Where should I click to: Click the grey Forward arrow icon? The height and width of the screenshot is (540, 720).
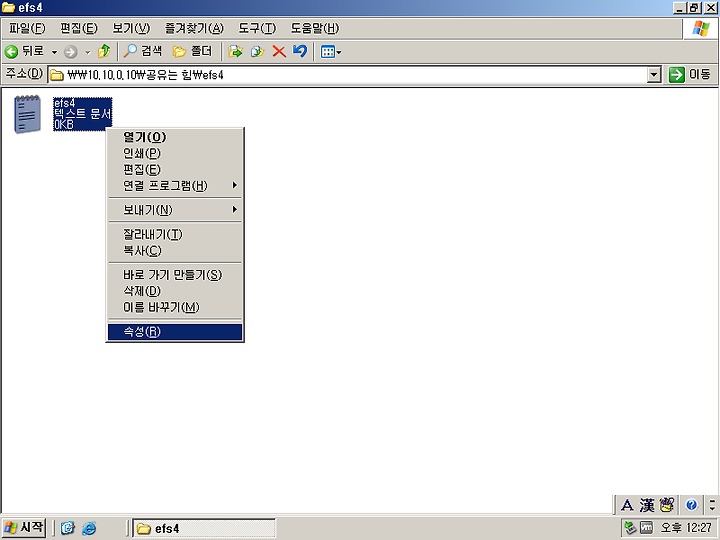coord(70,52)
